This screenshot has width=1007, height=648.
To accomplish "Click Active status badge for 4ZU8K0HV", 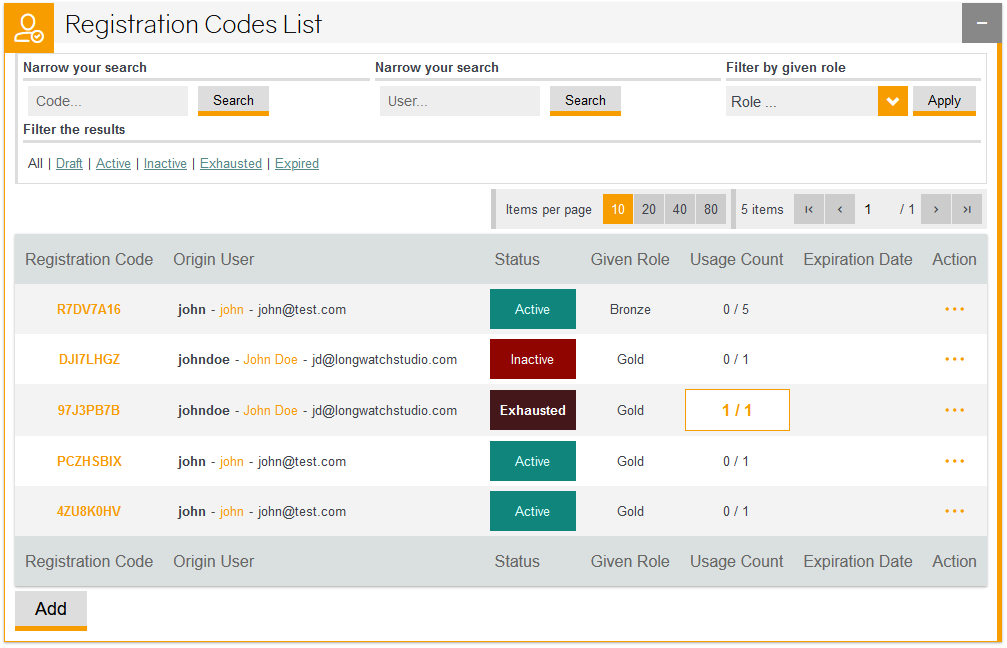I will pos(532,511).
